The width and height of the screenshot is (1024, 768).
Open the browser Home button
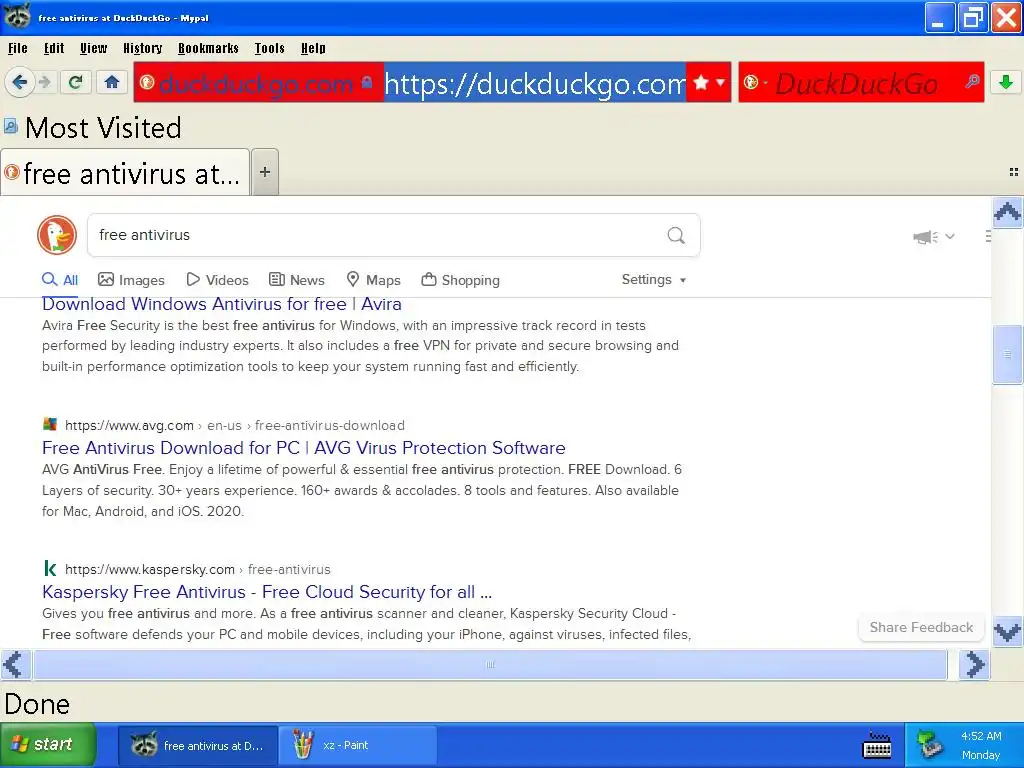pos(112,82)
